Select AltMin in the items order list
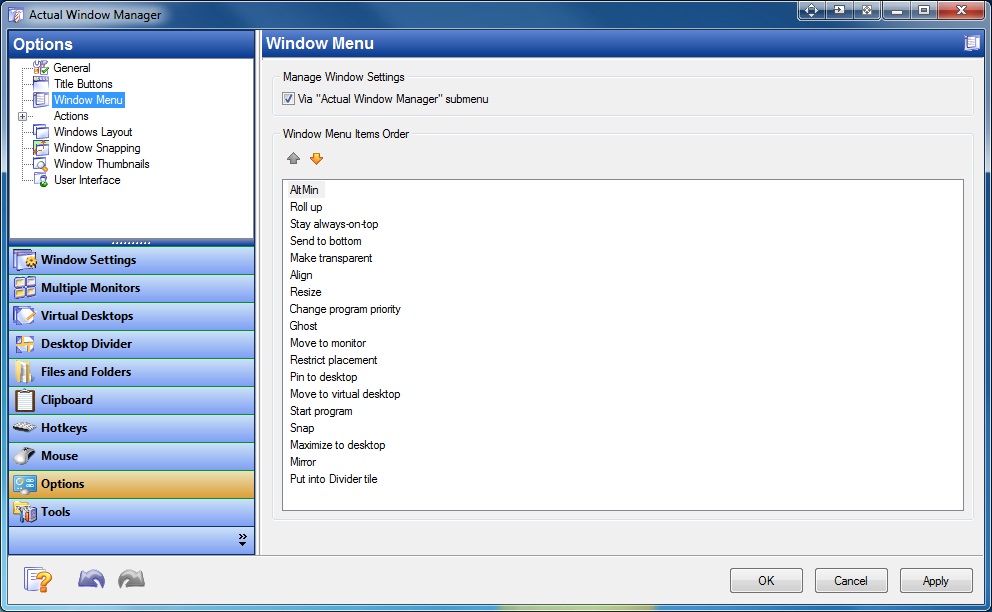 [304, 190]
